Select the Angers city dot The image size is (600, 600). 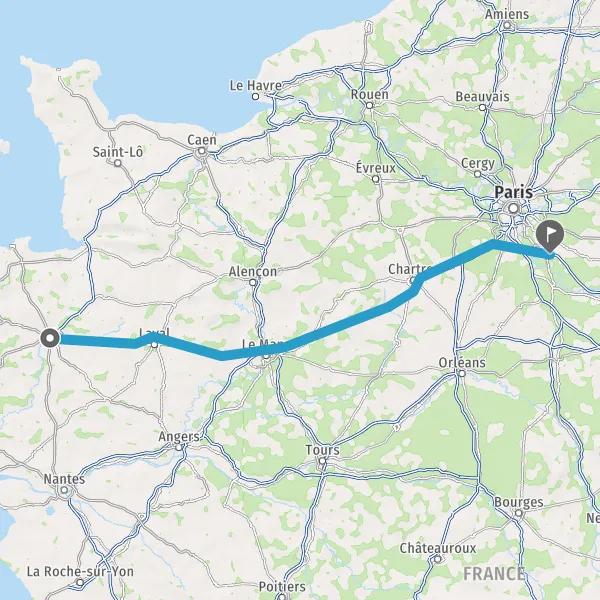[179, 447]
